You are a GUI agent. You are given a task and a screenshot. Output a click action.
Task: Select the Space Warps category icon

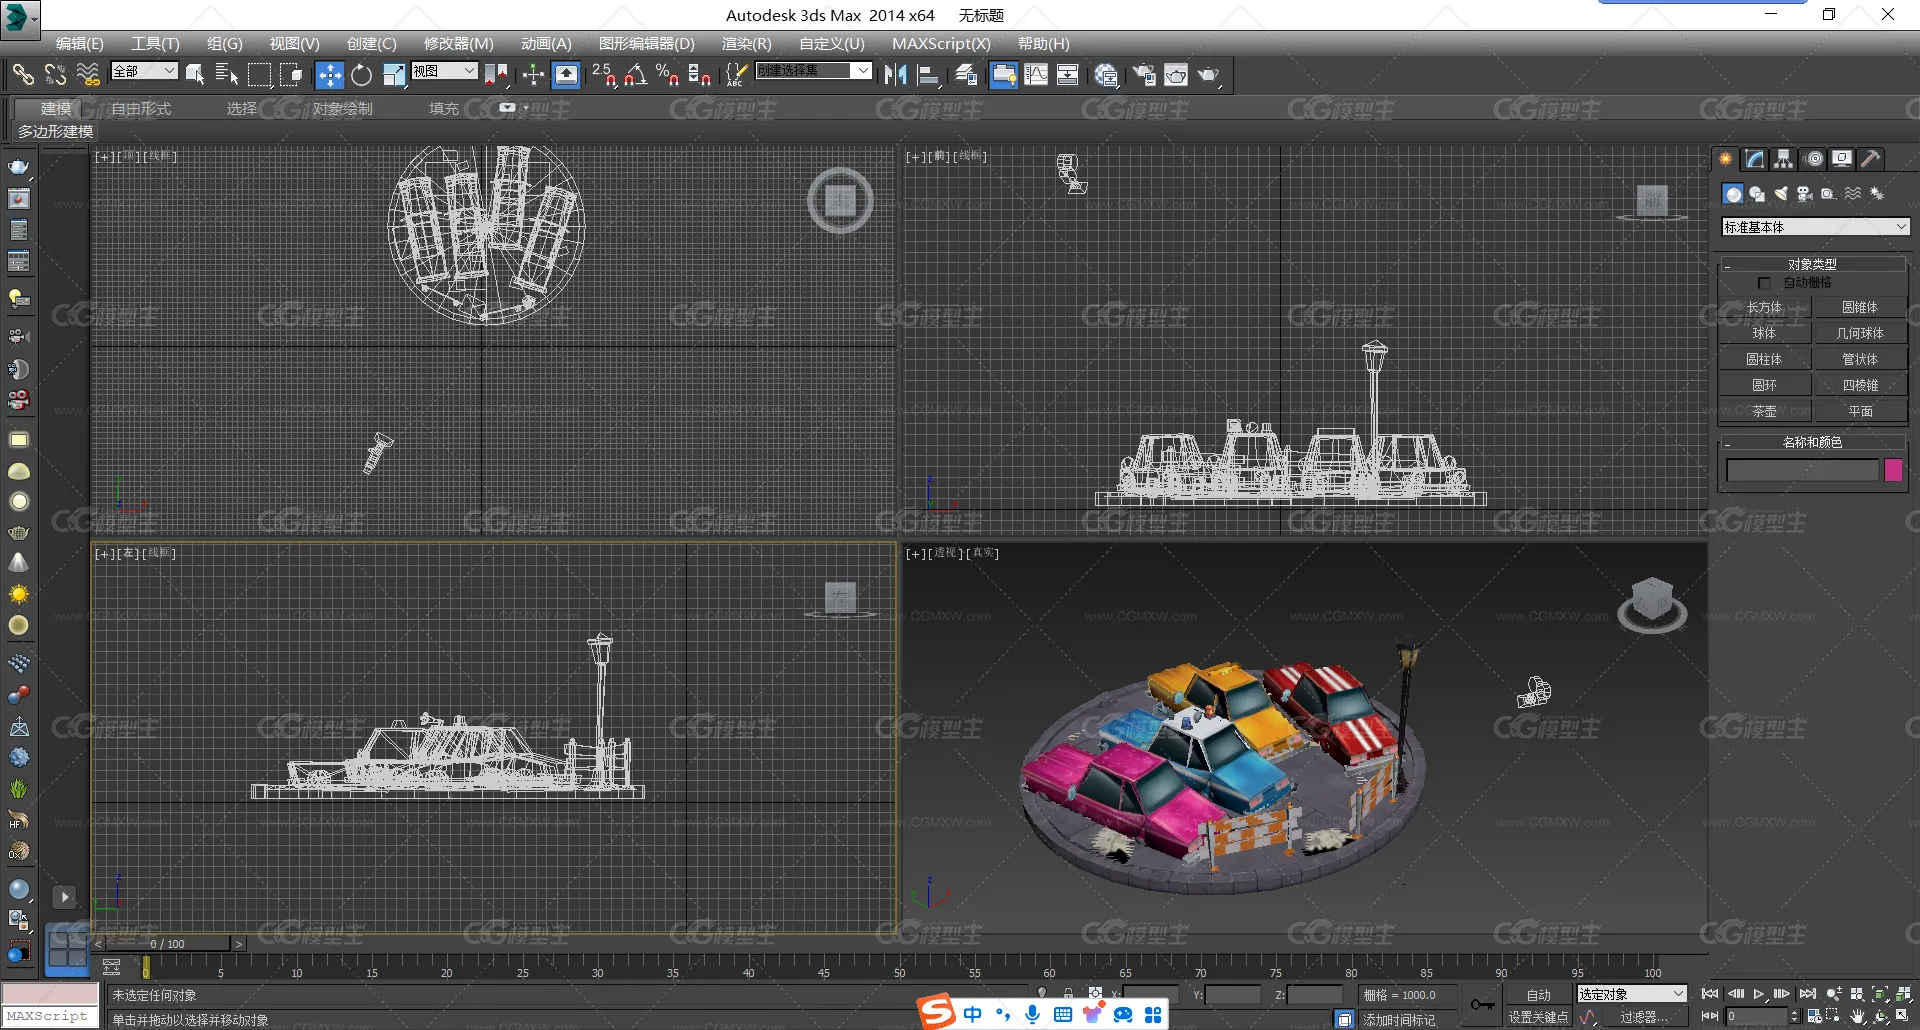point(1853,194)
